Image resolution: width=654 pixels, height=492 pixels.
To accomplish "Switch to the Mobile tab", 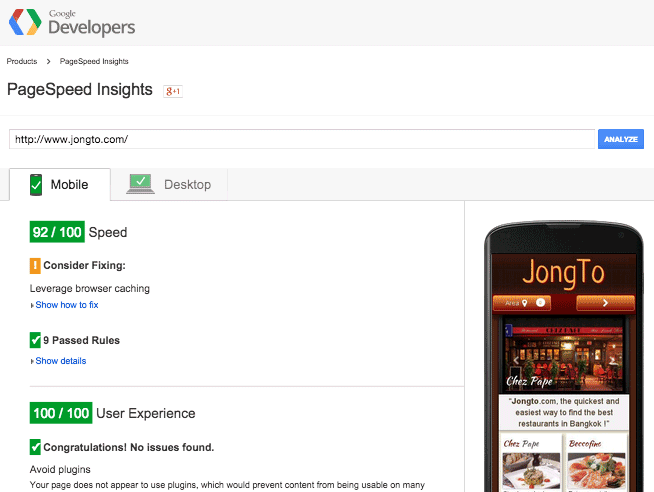I will pos(60,185).
